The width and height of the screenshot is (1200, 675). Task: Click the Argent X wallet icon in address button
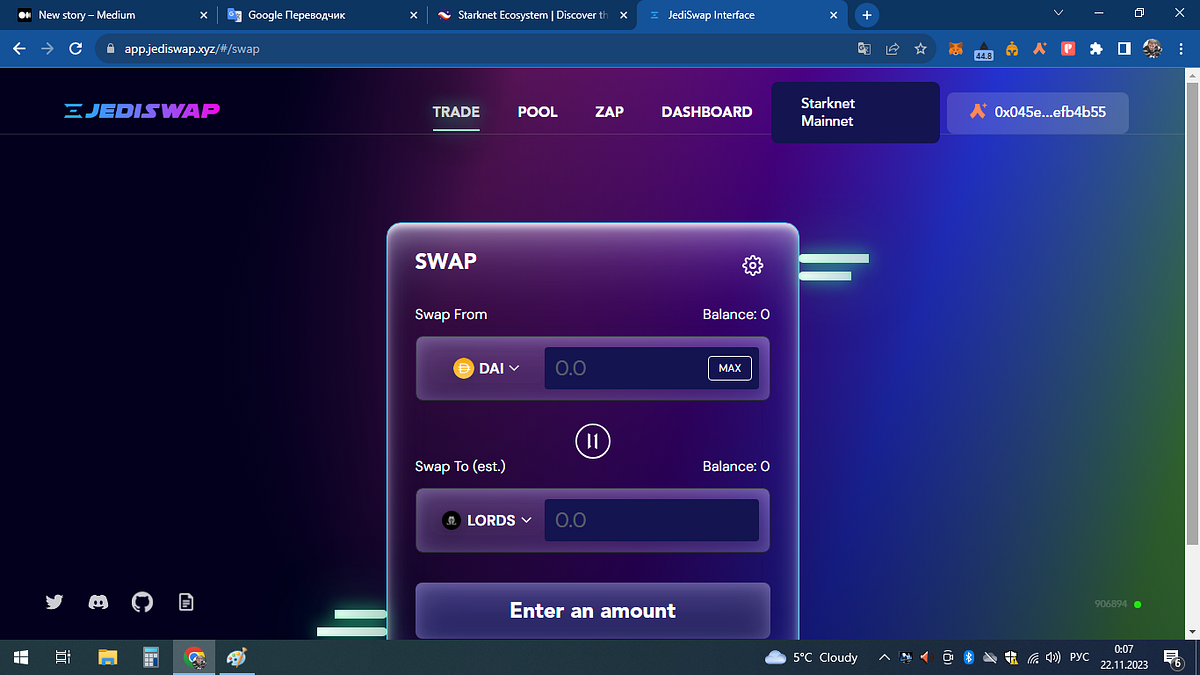click(977, 112)
